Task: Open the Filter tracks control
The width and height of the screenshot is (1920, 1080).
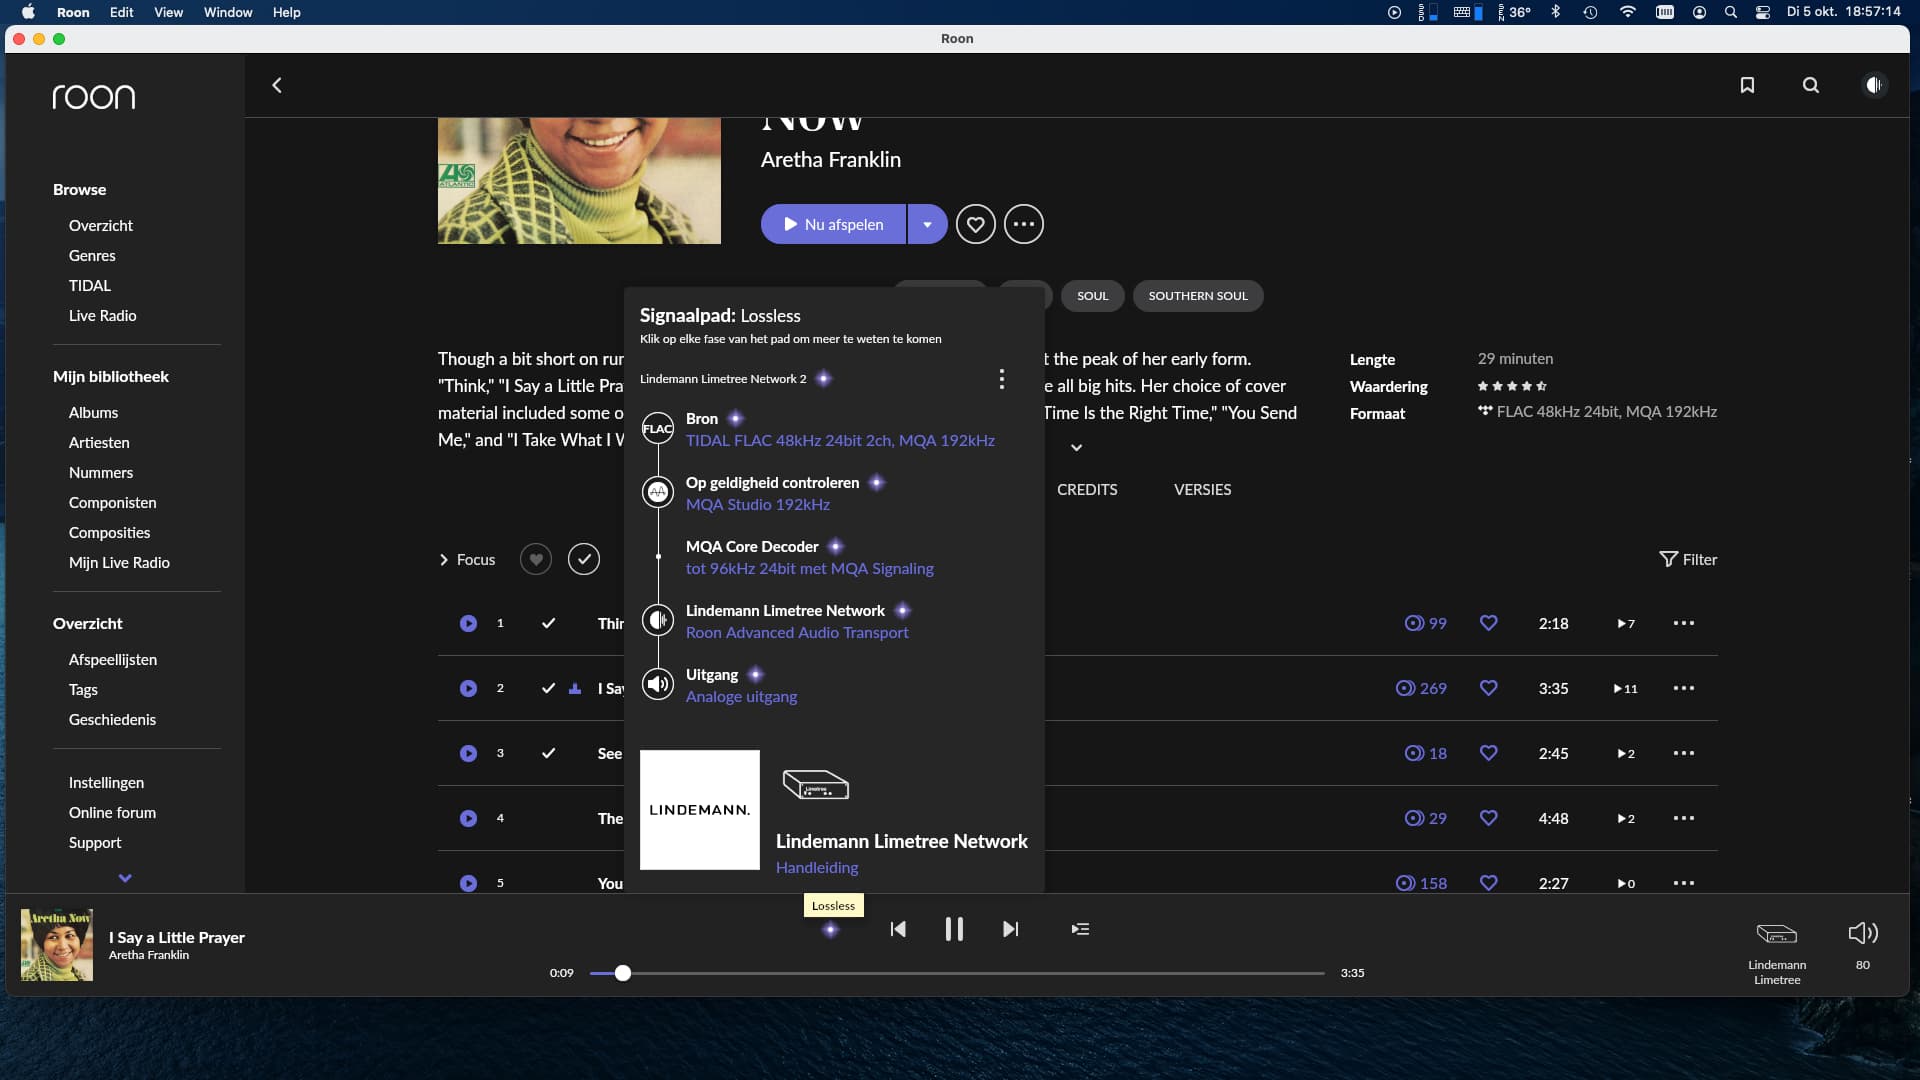Action: (x=1688, y=559)
